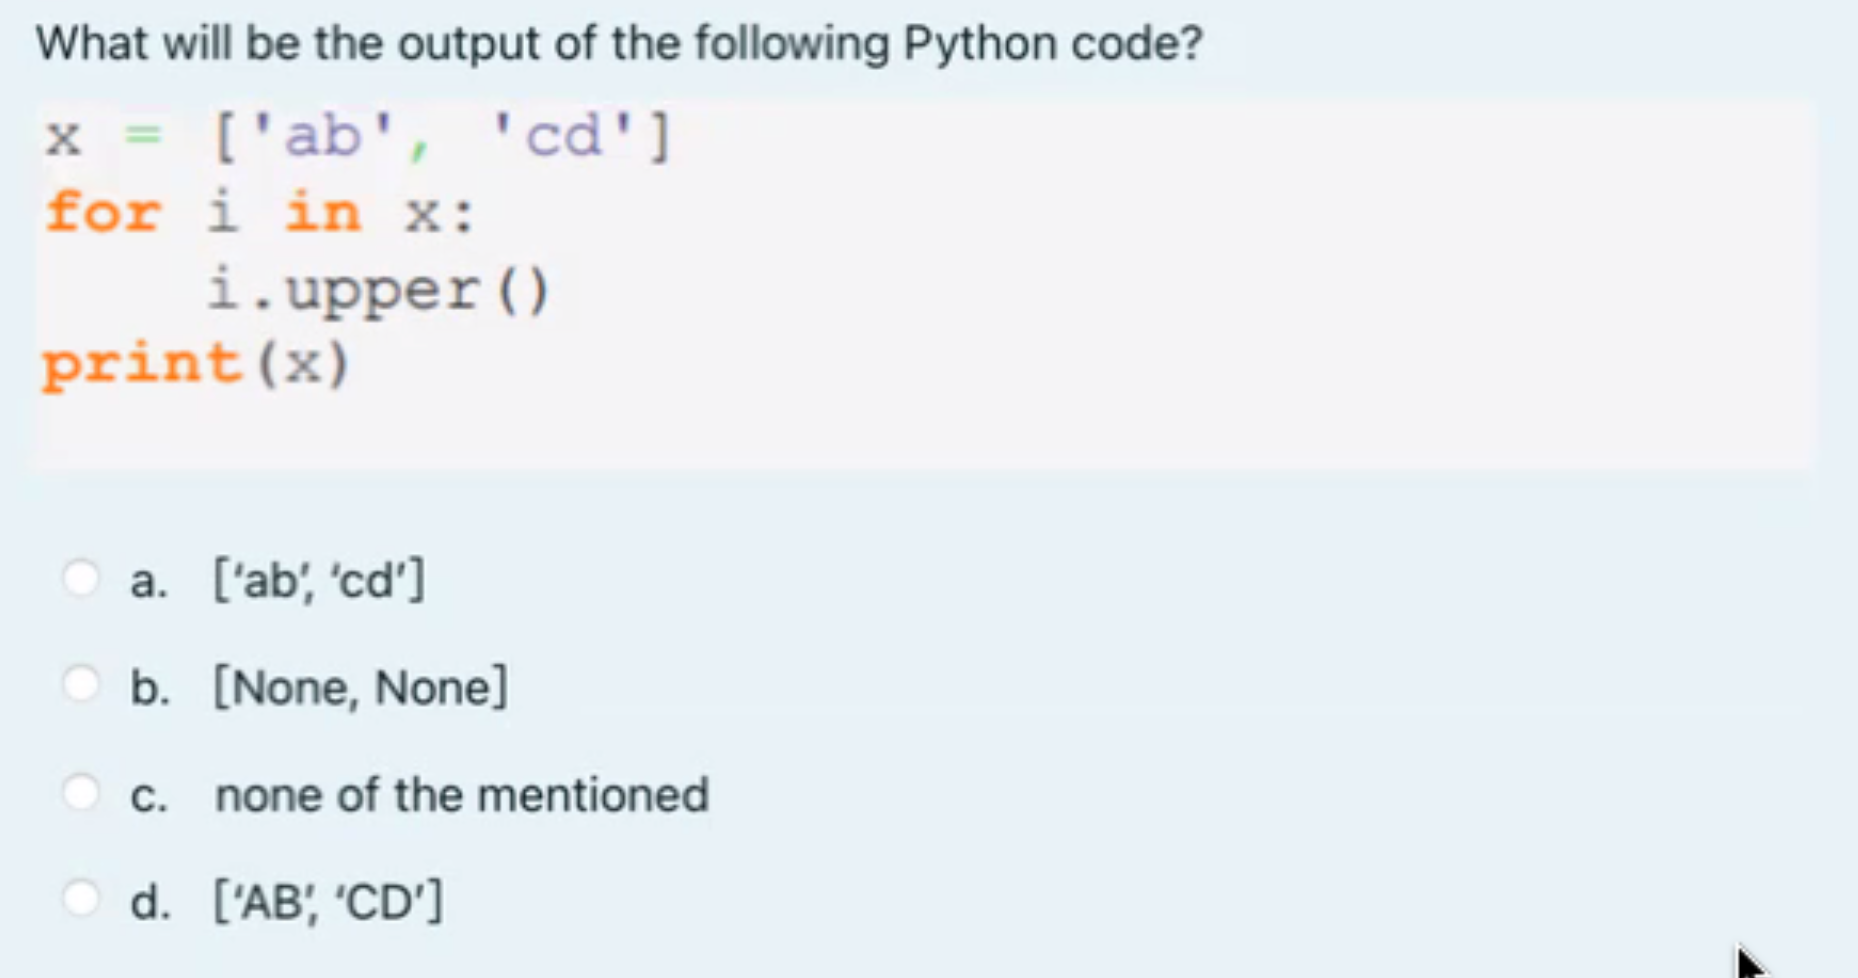Click the option letter 'a.'

pos(149,582)
